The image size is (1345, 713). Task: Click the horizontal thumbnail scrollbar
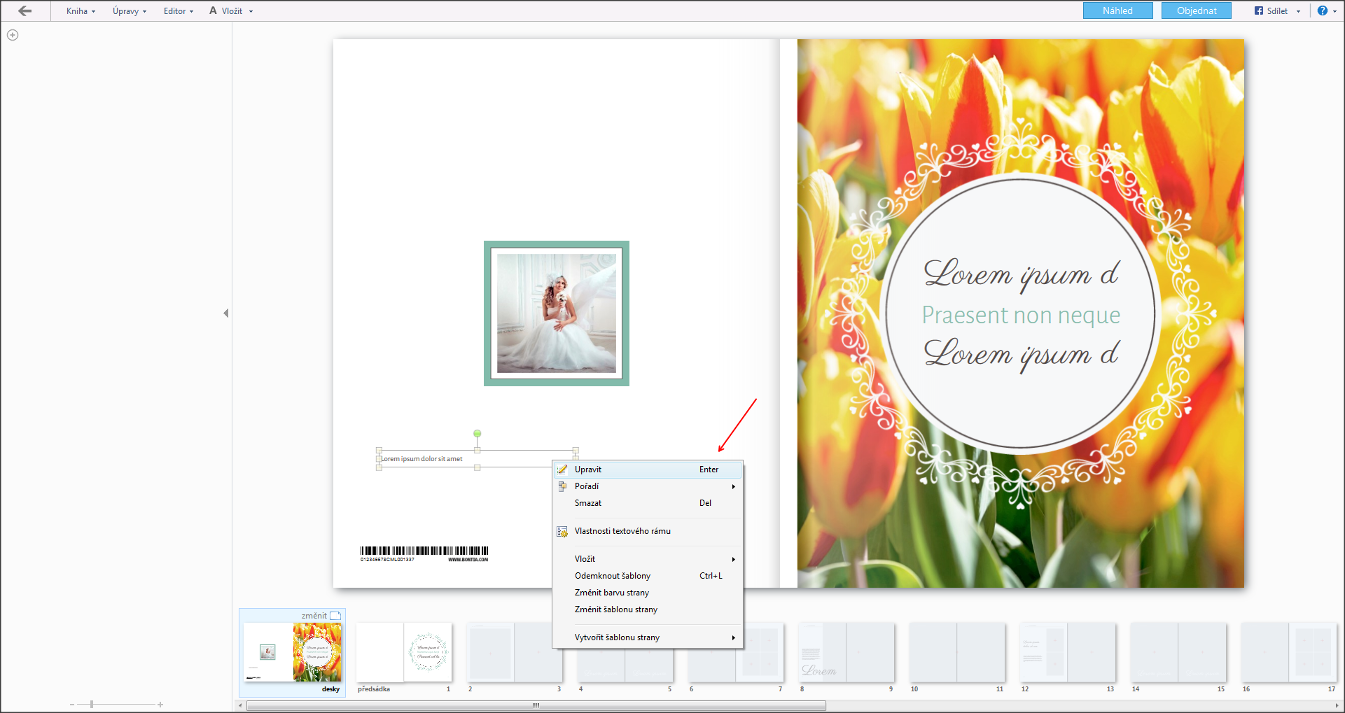click(x=536, y=705)
